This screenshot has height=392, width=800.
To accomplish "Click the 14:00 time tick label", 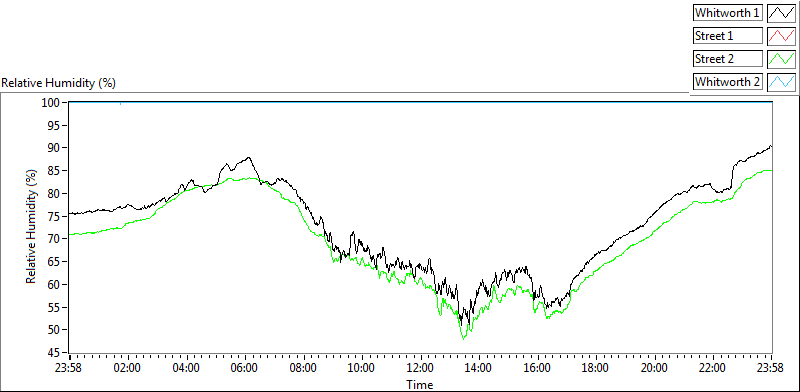I will [x=479, y=368].
